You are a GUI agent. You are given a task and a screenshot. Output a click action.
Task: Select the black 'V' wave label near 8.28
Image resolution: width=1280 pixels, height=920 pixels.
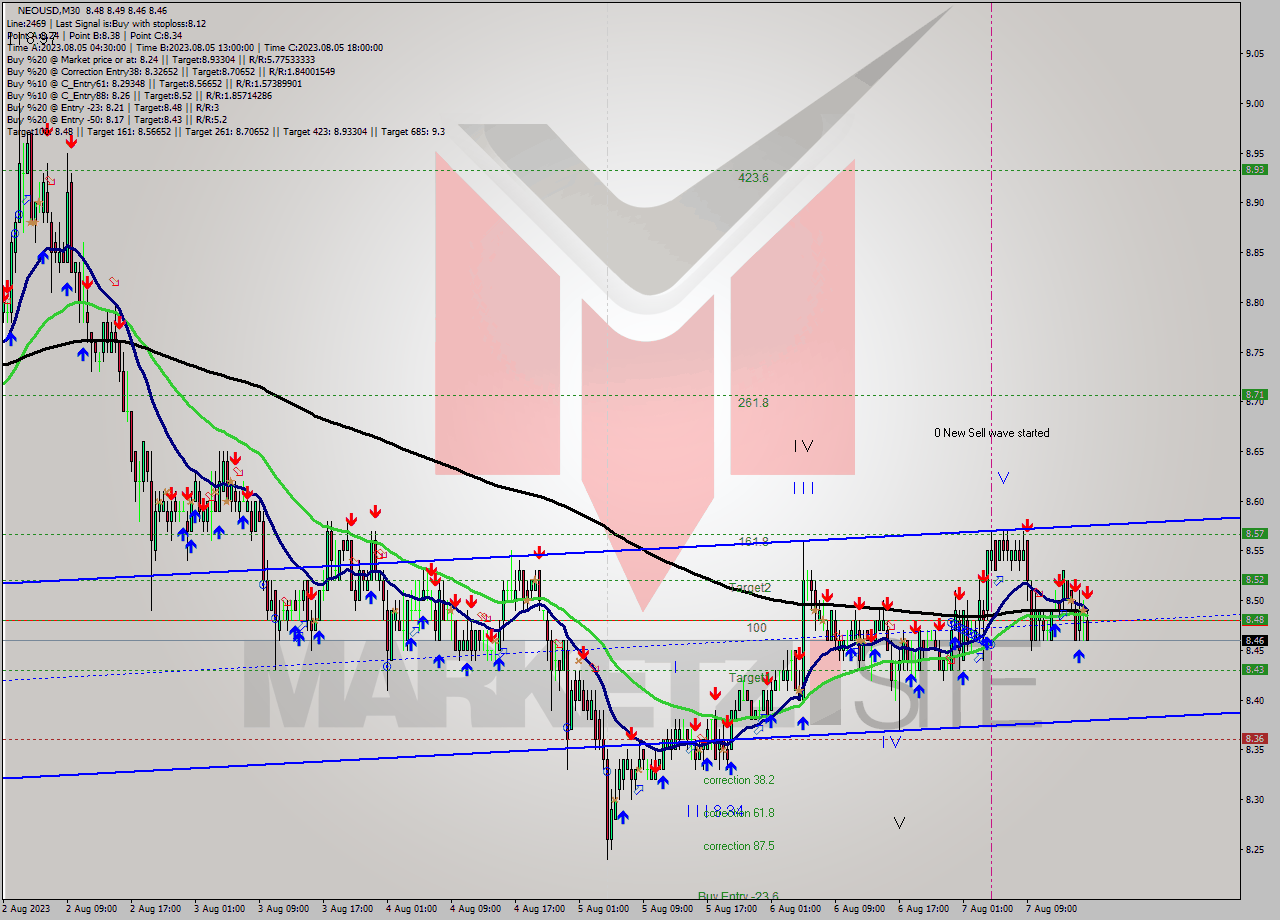tap(899, 823)
